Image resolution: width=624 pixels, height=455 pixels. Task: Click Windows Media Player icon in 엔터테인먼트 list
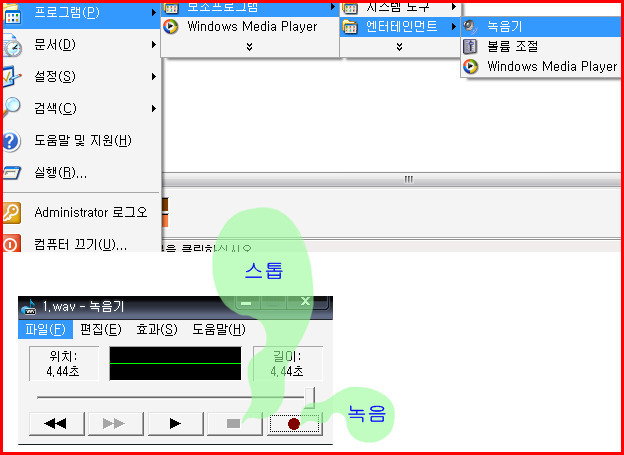tap(470, 66)
